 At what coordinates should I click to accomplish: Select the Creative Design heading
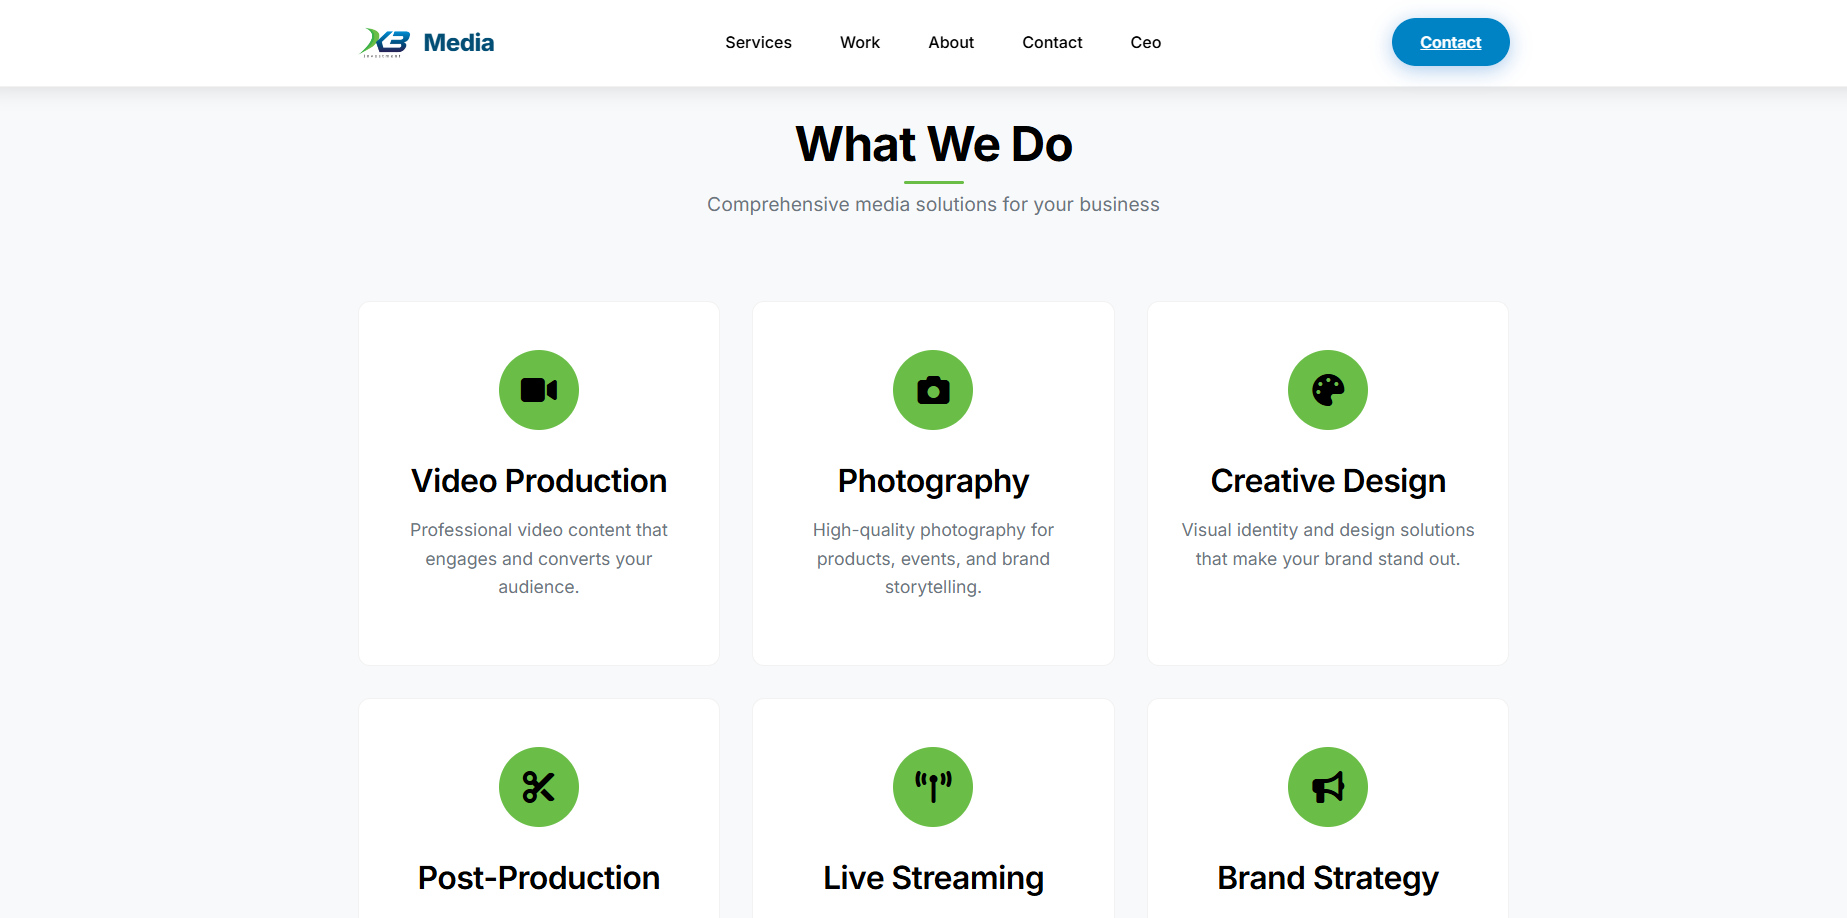click(x=1328, y=481)
